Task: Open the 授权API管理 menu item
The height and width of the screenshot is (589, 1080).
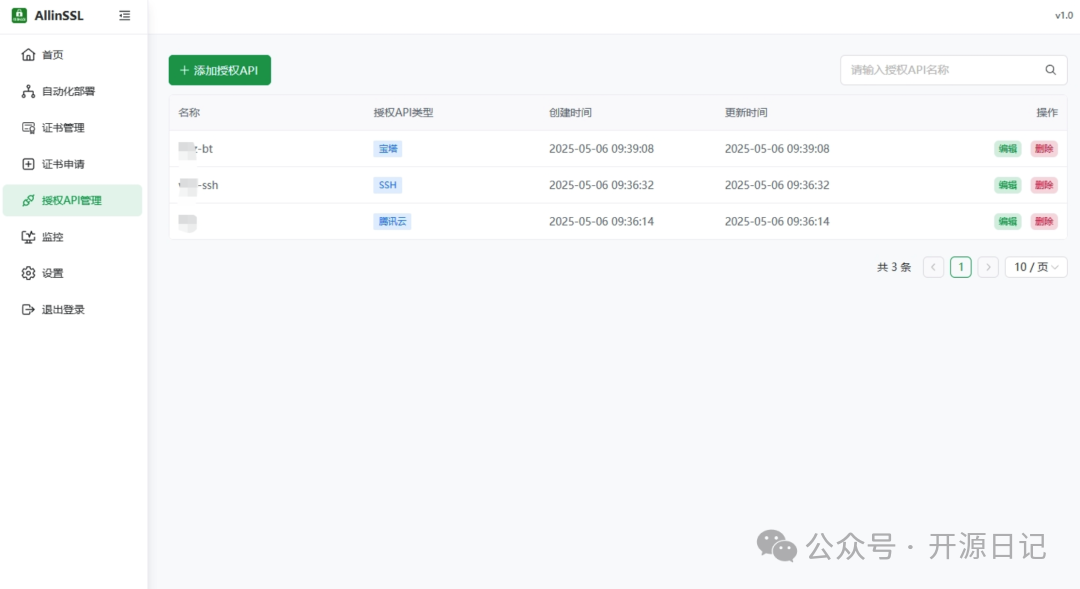Action: pyautogui.click(x=72, y=200)
